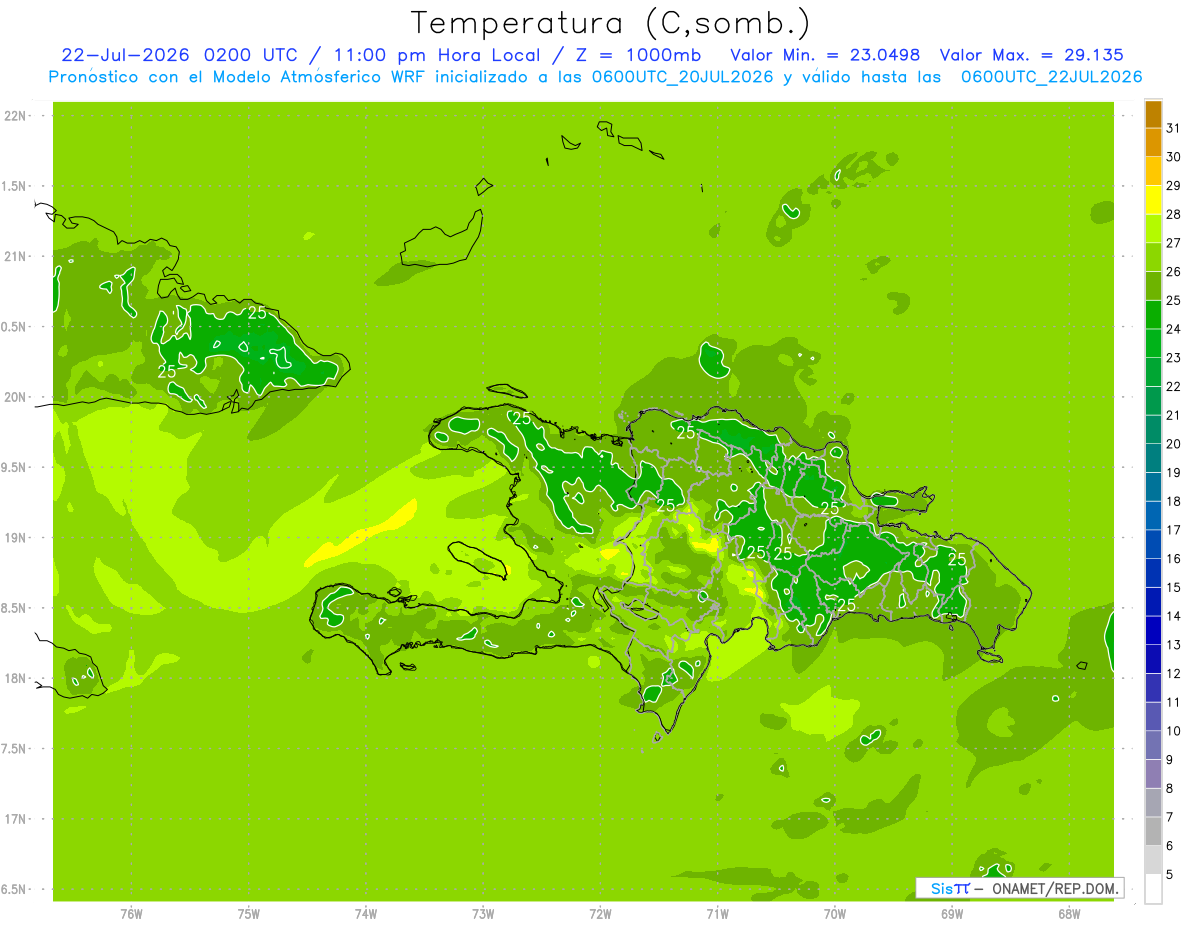Image resolution: width=1200 pixels, height=927 pixels.
Task: Click the colorbar label "11"
Action: tap(1174, 702)
